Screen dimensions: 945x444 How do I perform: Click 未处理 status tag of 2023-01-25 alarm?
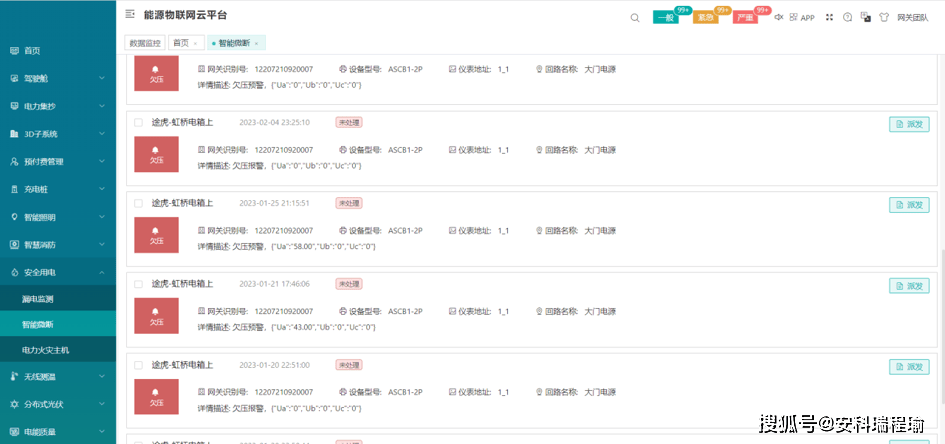point(349,203)
